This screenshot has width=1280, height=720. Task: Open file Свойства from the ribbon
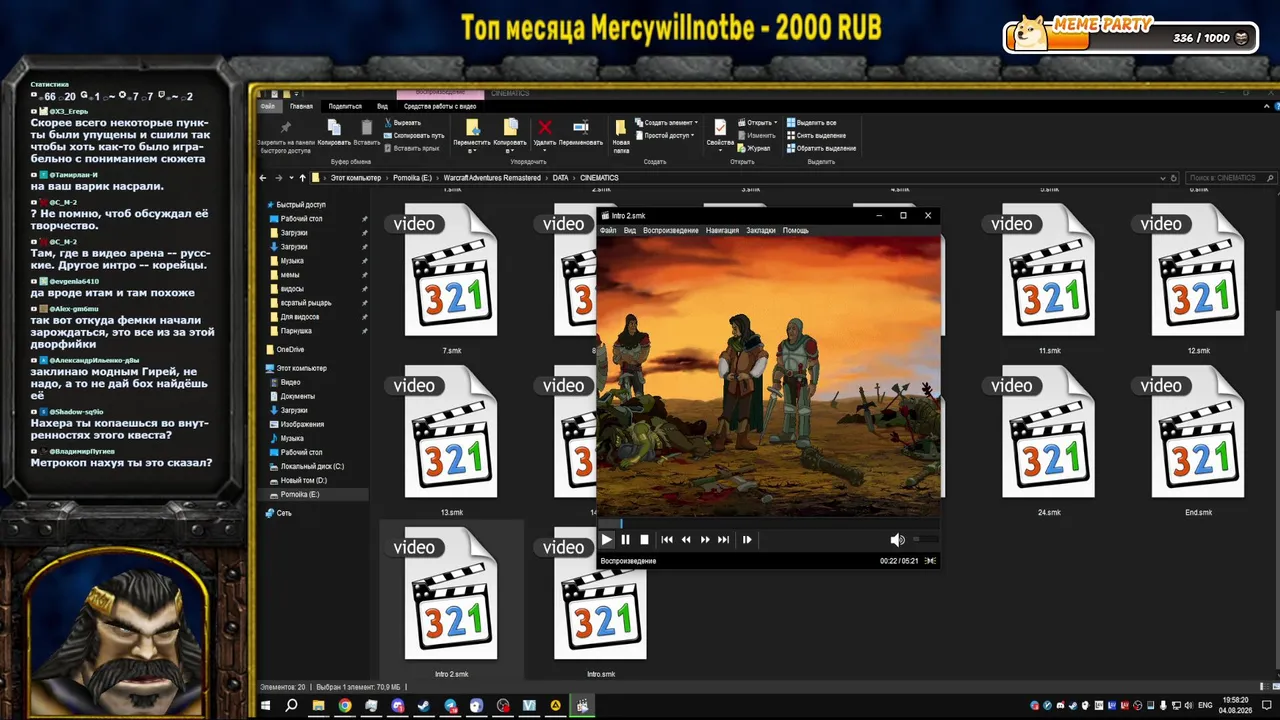(720, 133)
